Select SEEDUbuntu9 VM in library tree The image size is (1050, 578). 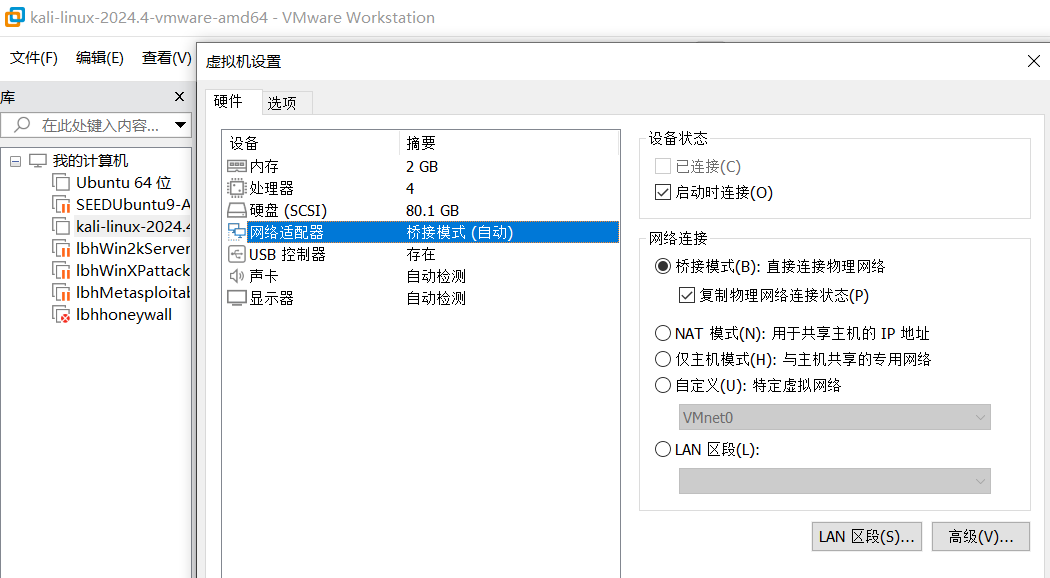(133, 204)
